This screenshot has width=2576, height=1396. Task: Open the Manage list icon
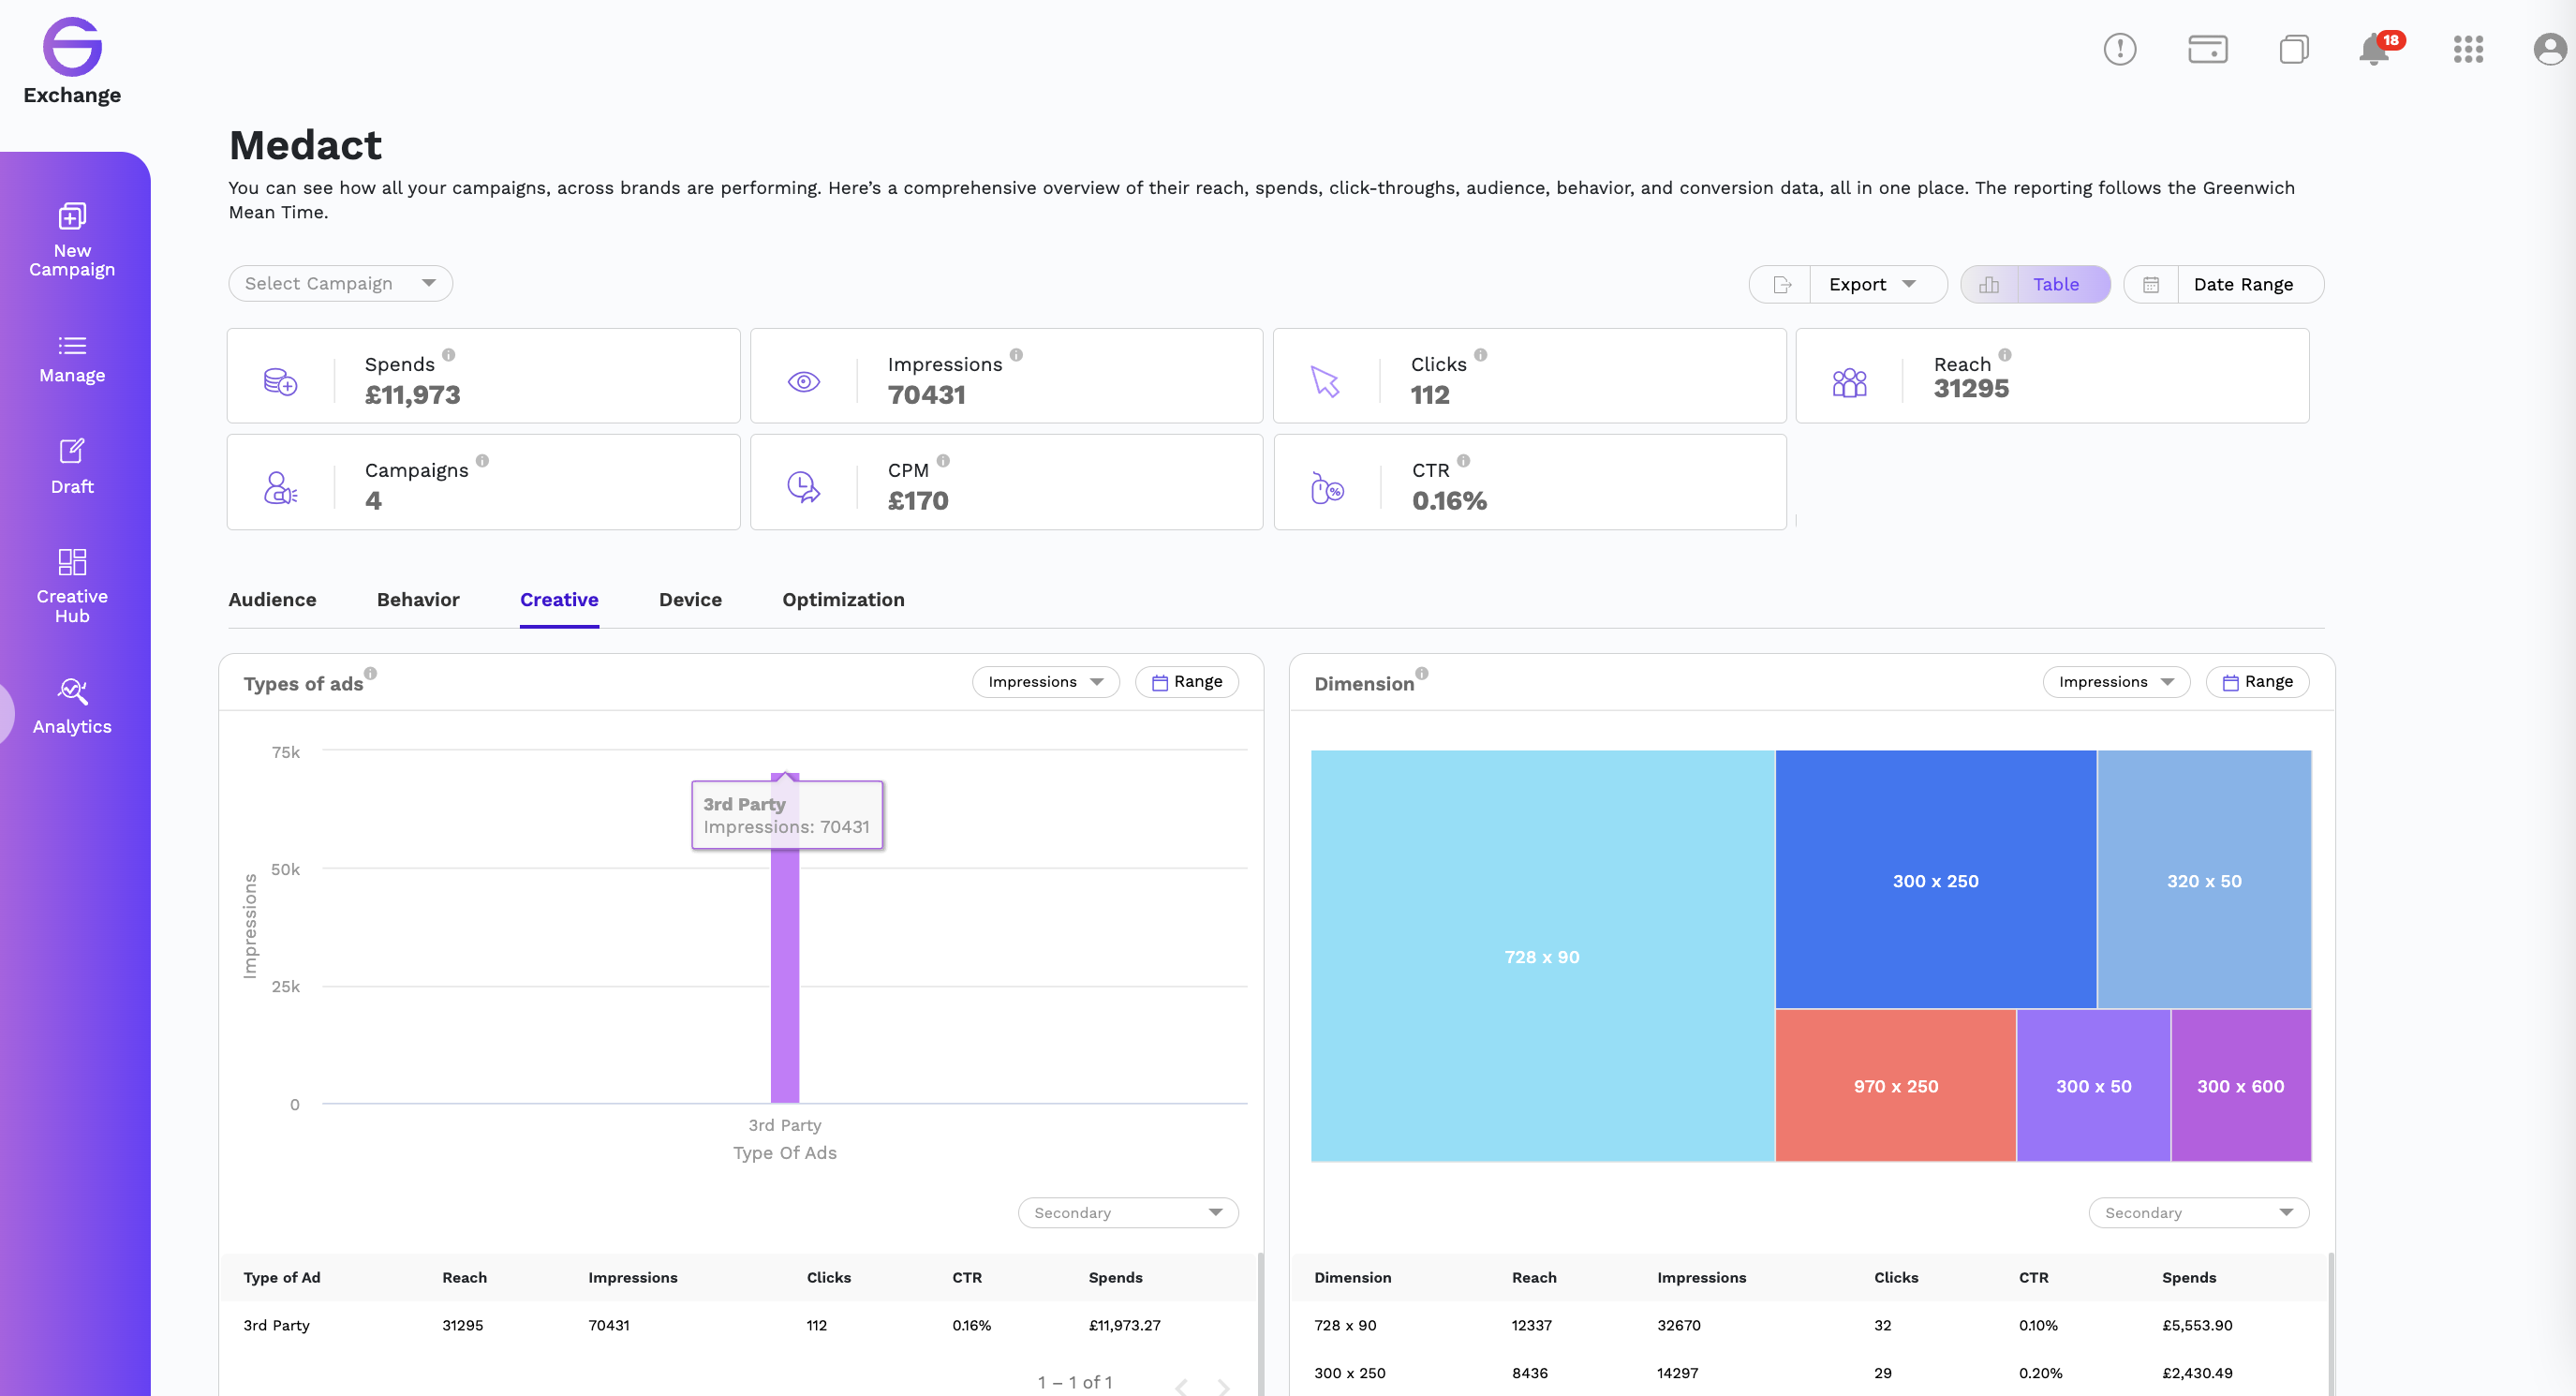(72, 346)
